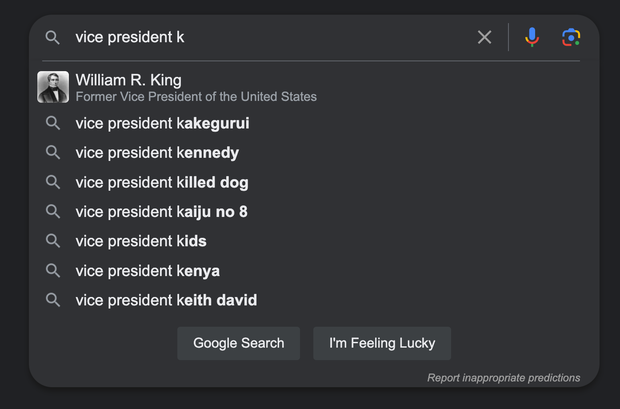620x409 pixels.
Task: Pick "vice president kennedy" suggestion
Action: 157,153
